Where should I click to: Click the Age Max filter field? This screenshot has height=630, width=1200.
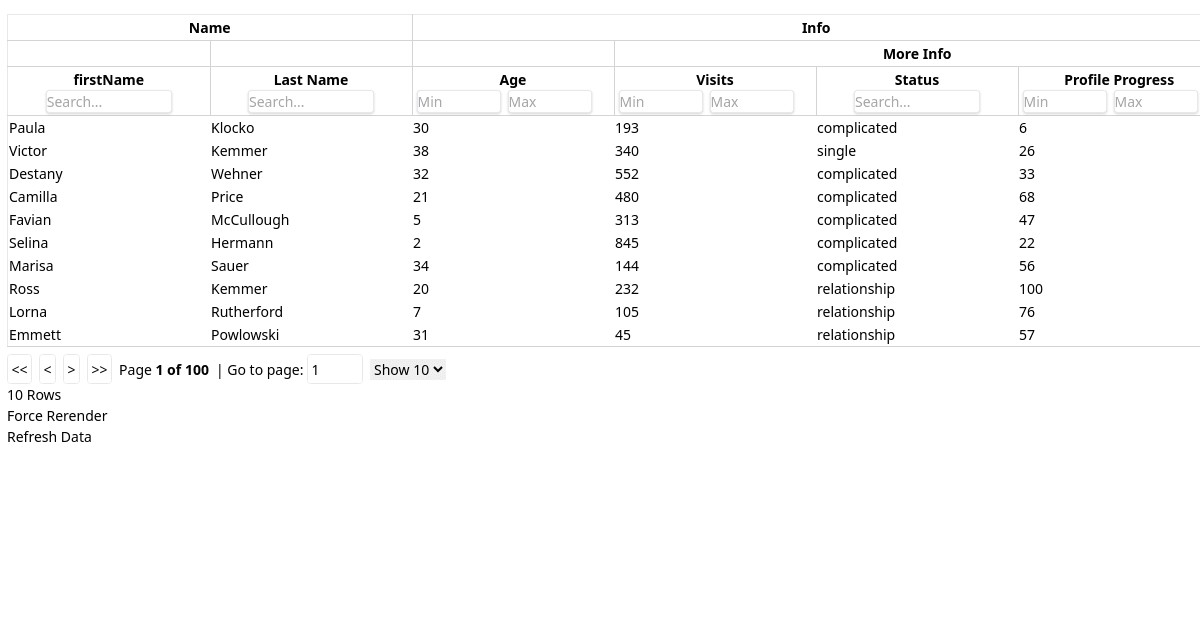[x=549, y=101]
